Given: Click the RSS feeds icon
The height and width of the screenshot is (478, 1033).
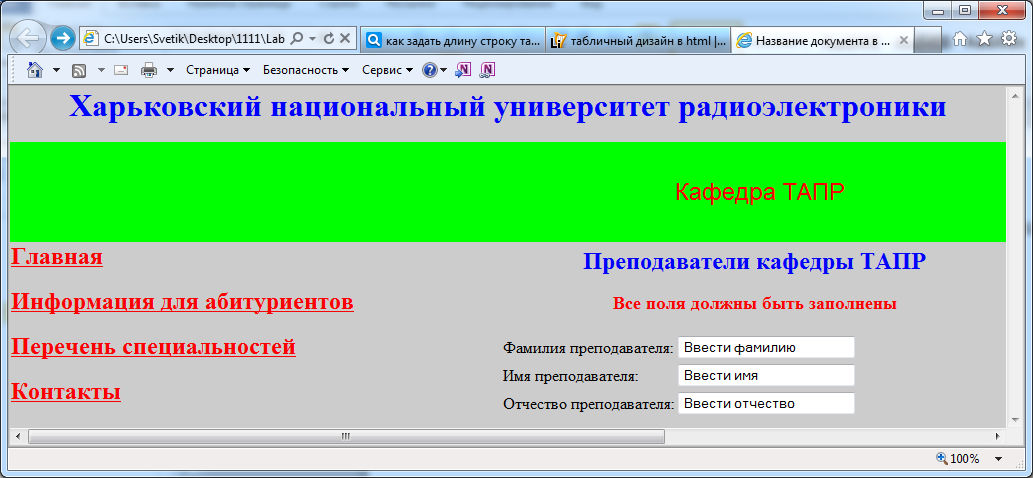Looking at the screenshot, I should (x=78, y=70).
